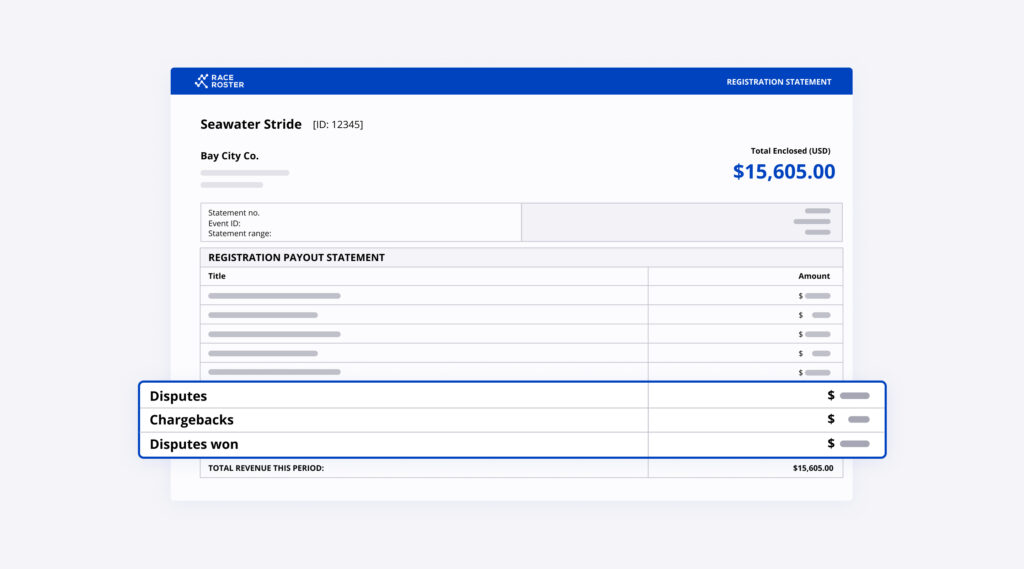Select the Disputes row label

178,396
